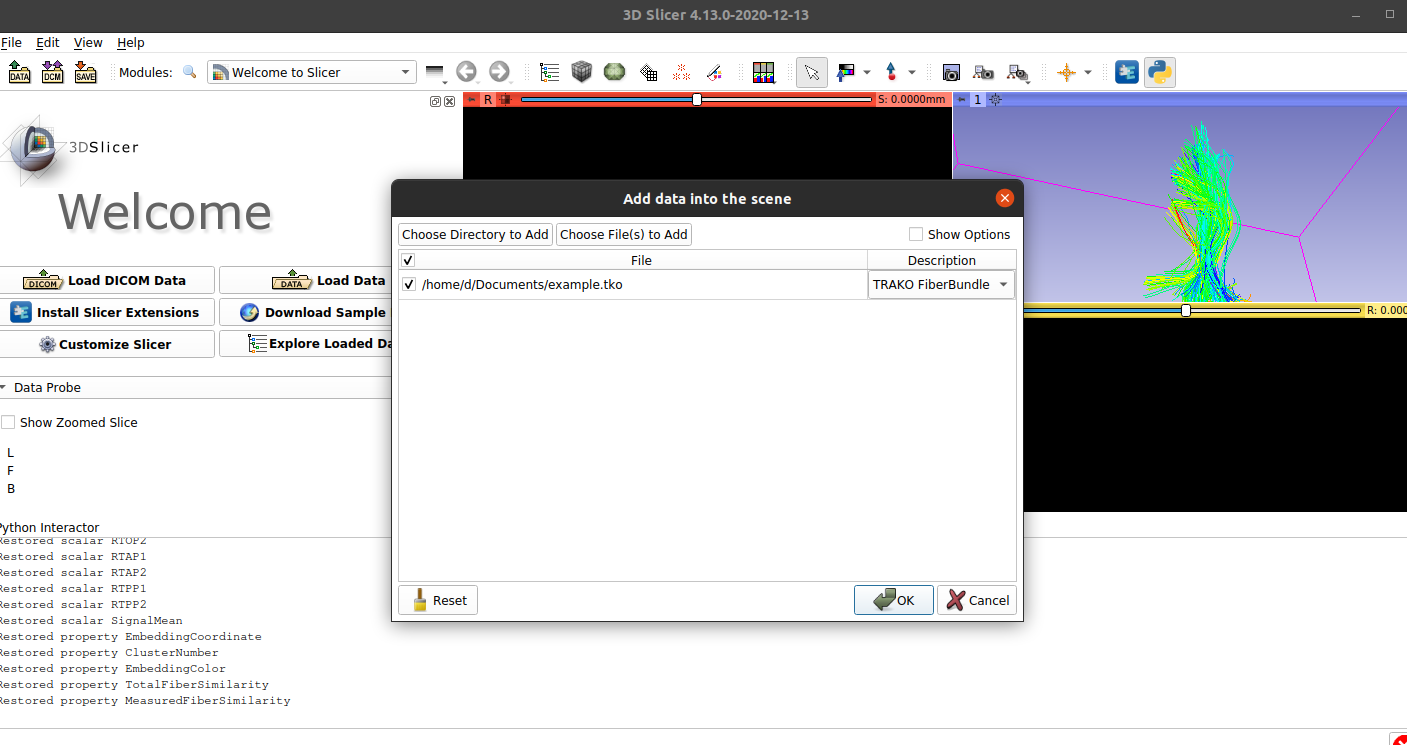Open the View menu
This screenshot has width=1407, height=745.
coord(88,42)
